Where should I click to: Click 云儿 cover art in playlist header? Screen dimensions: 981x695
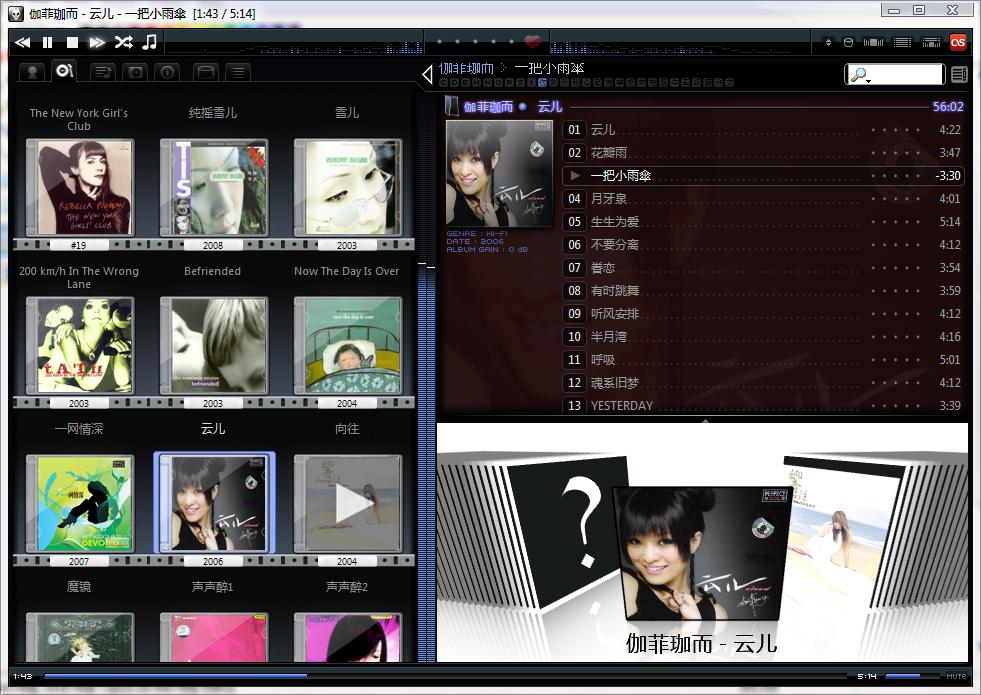[499, 173]
